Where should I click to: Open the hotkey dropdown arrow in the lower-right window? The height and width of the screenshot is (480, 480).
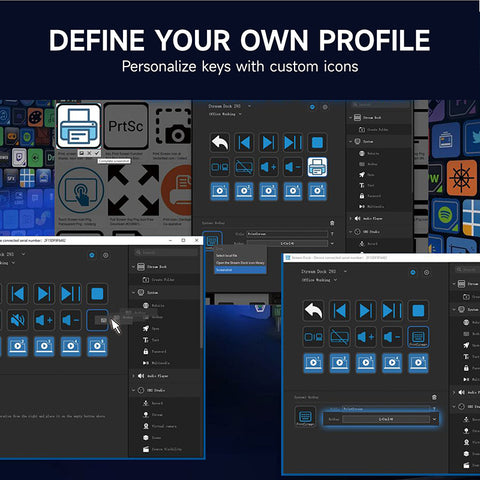(434, 419)
